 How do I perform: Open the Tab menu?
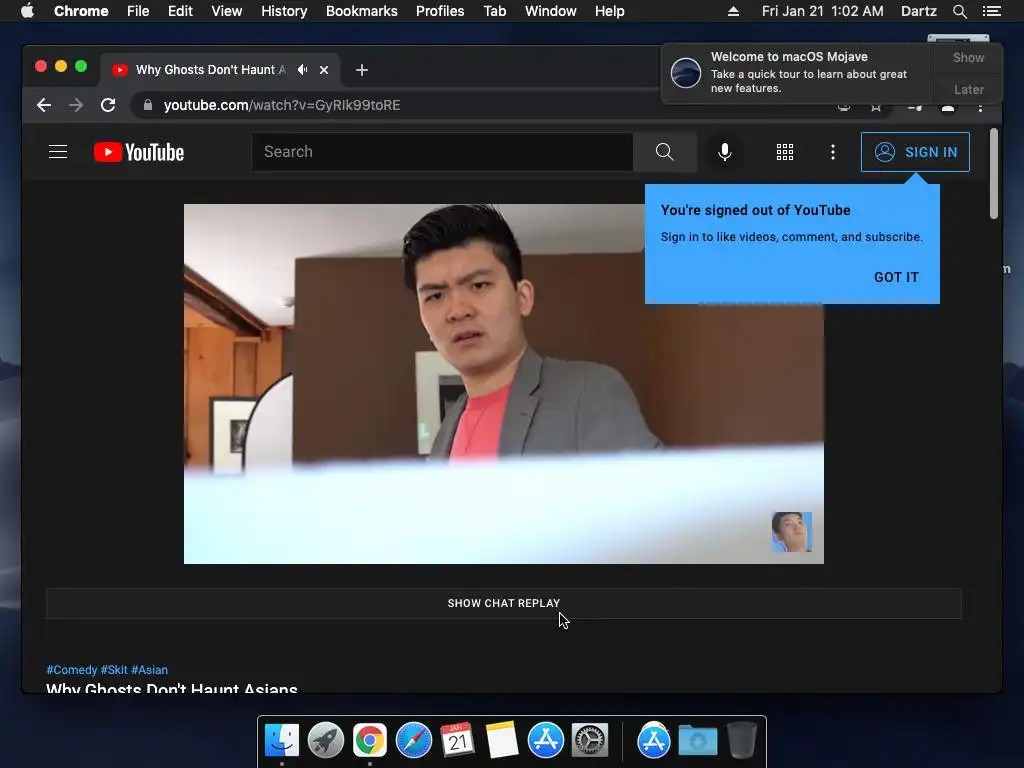pyautogui.click(x=495, y=11)
